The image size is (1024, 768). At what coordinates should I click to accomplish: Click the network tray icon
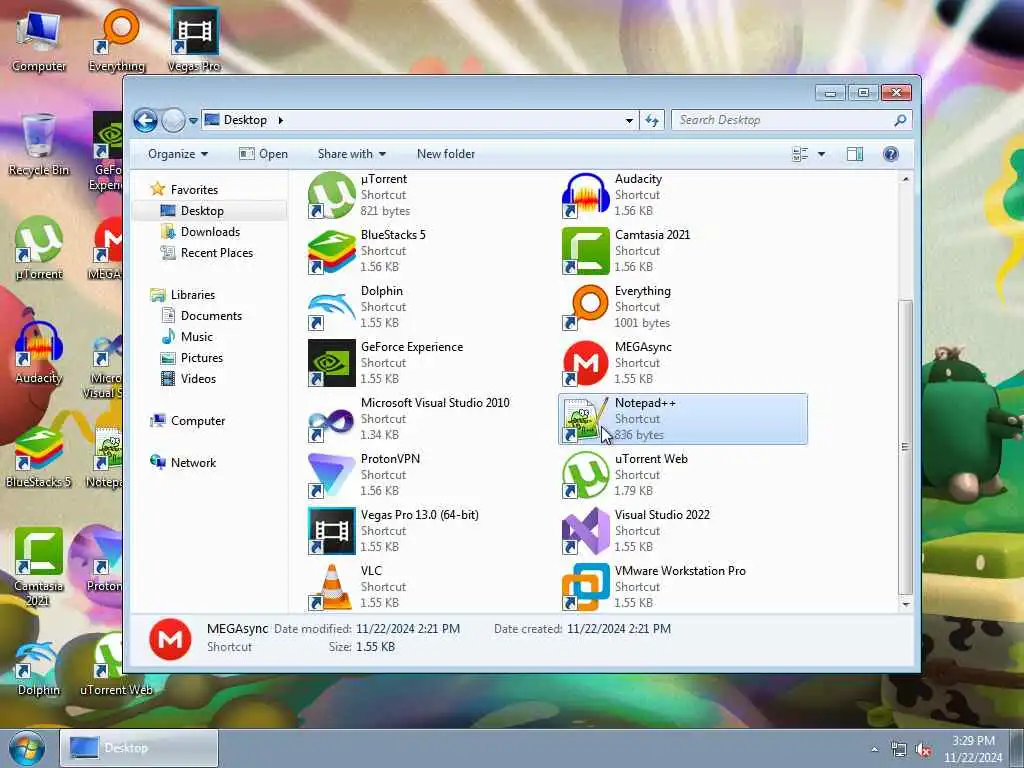pyautogui.click(x=899, y=750)
